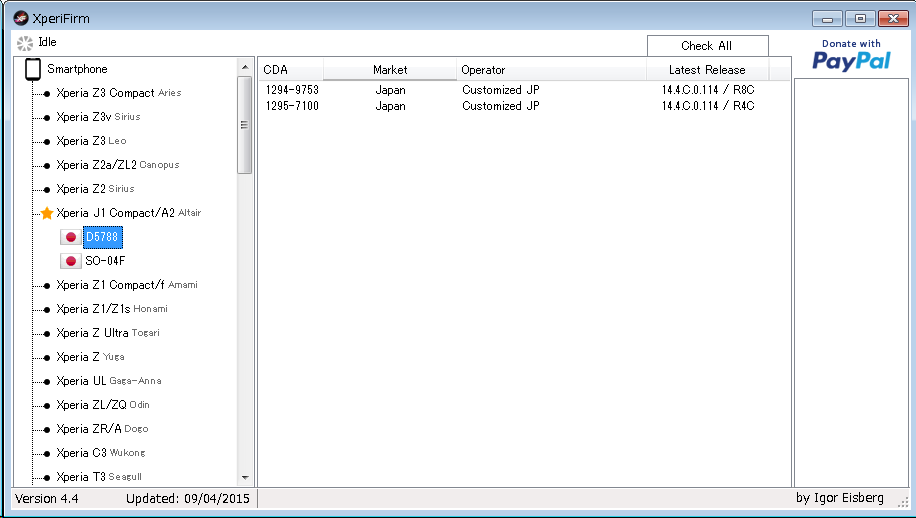Expand Xperia UL Gaga-Anna
This screenshot has height=518, width=916.
(109, 381)
